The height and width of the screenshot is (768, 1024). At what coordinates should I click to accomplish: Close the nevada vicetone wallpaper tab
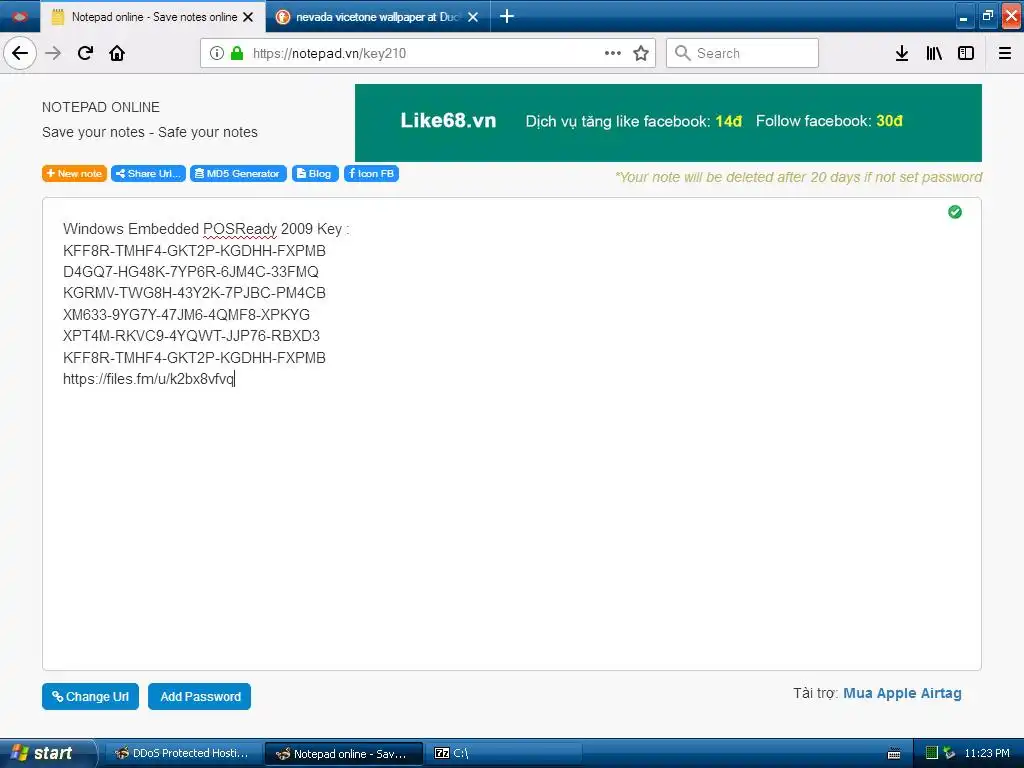473,17
